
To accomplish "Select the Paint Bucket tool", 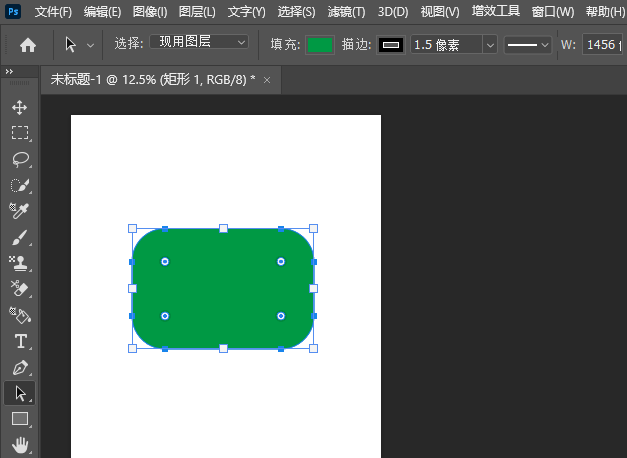I will 20,315.
